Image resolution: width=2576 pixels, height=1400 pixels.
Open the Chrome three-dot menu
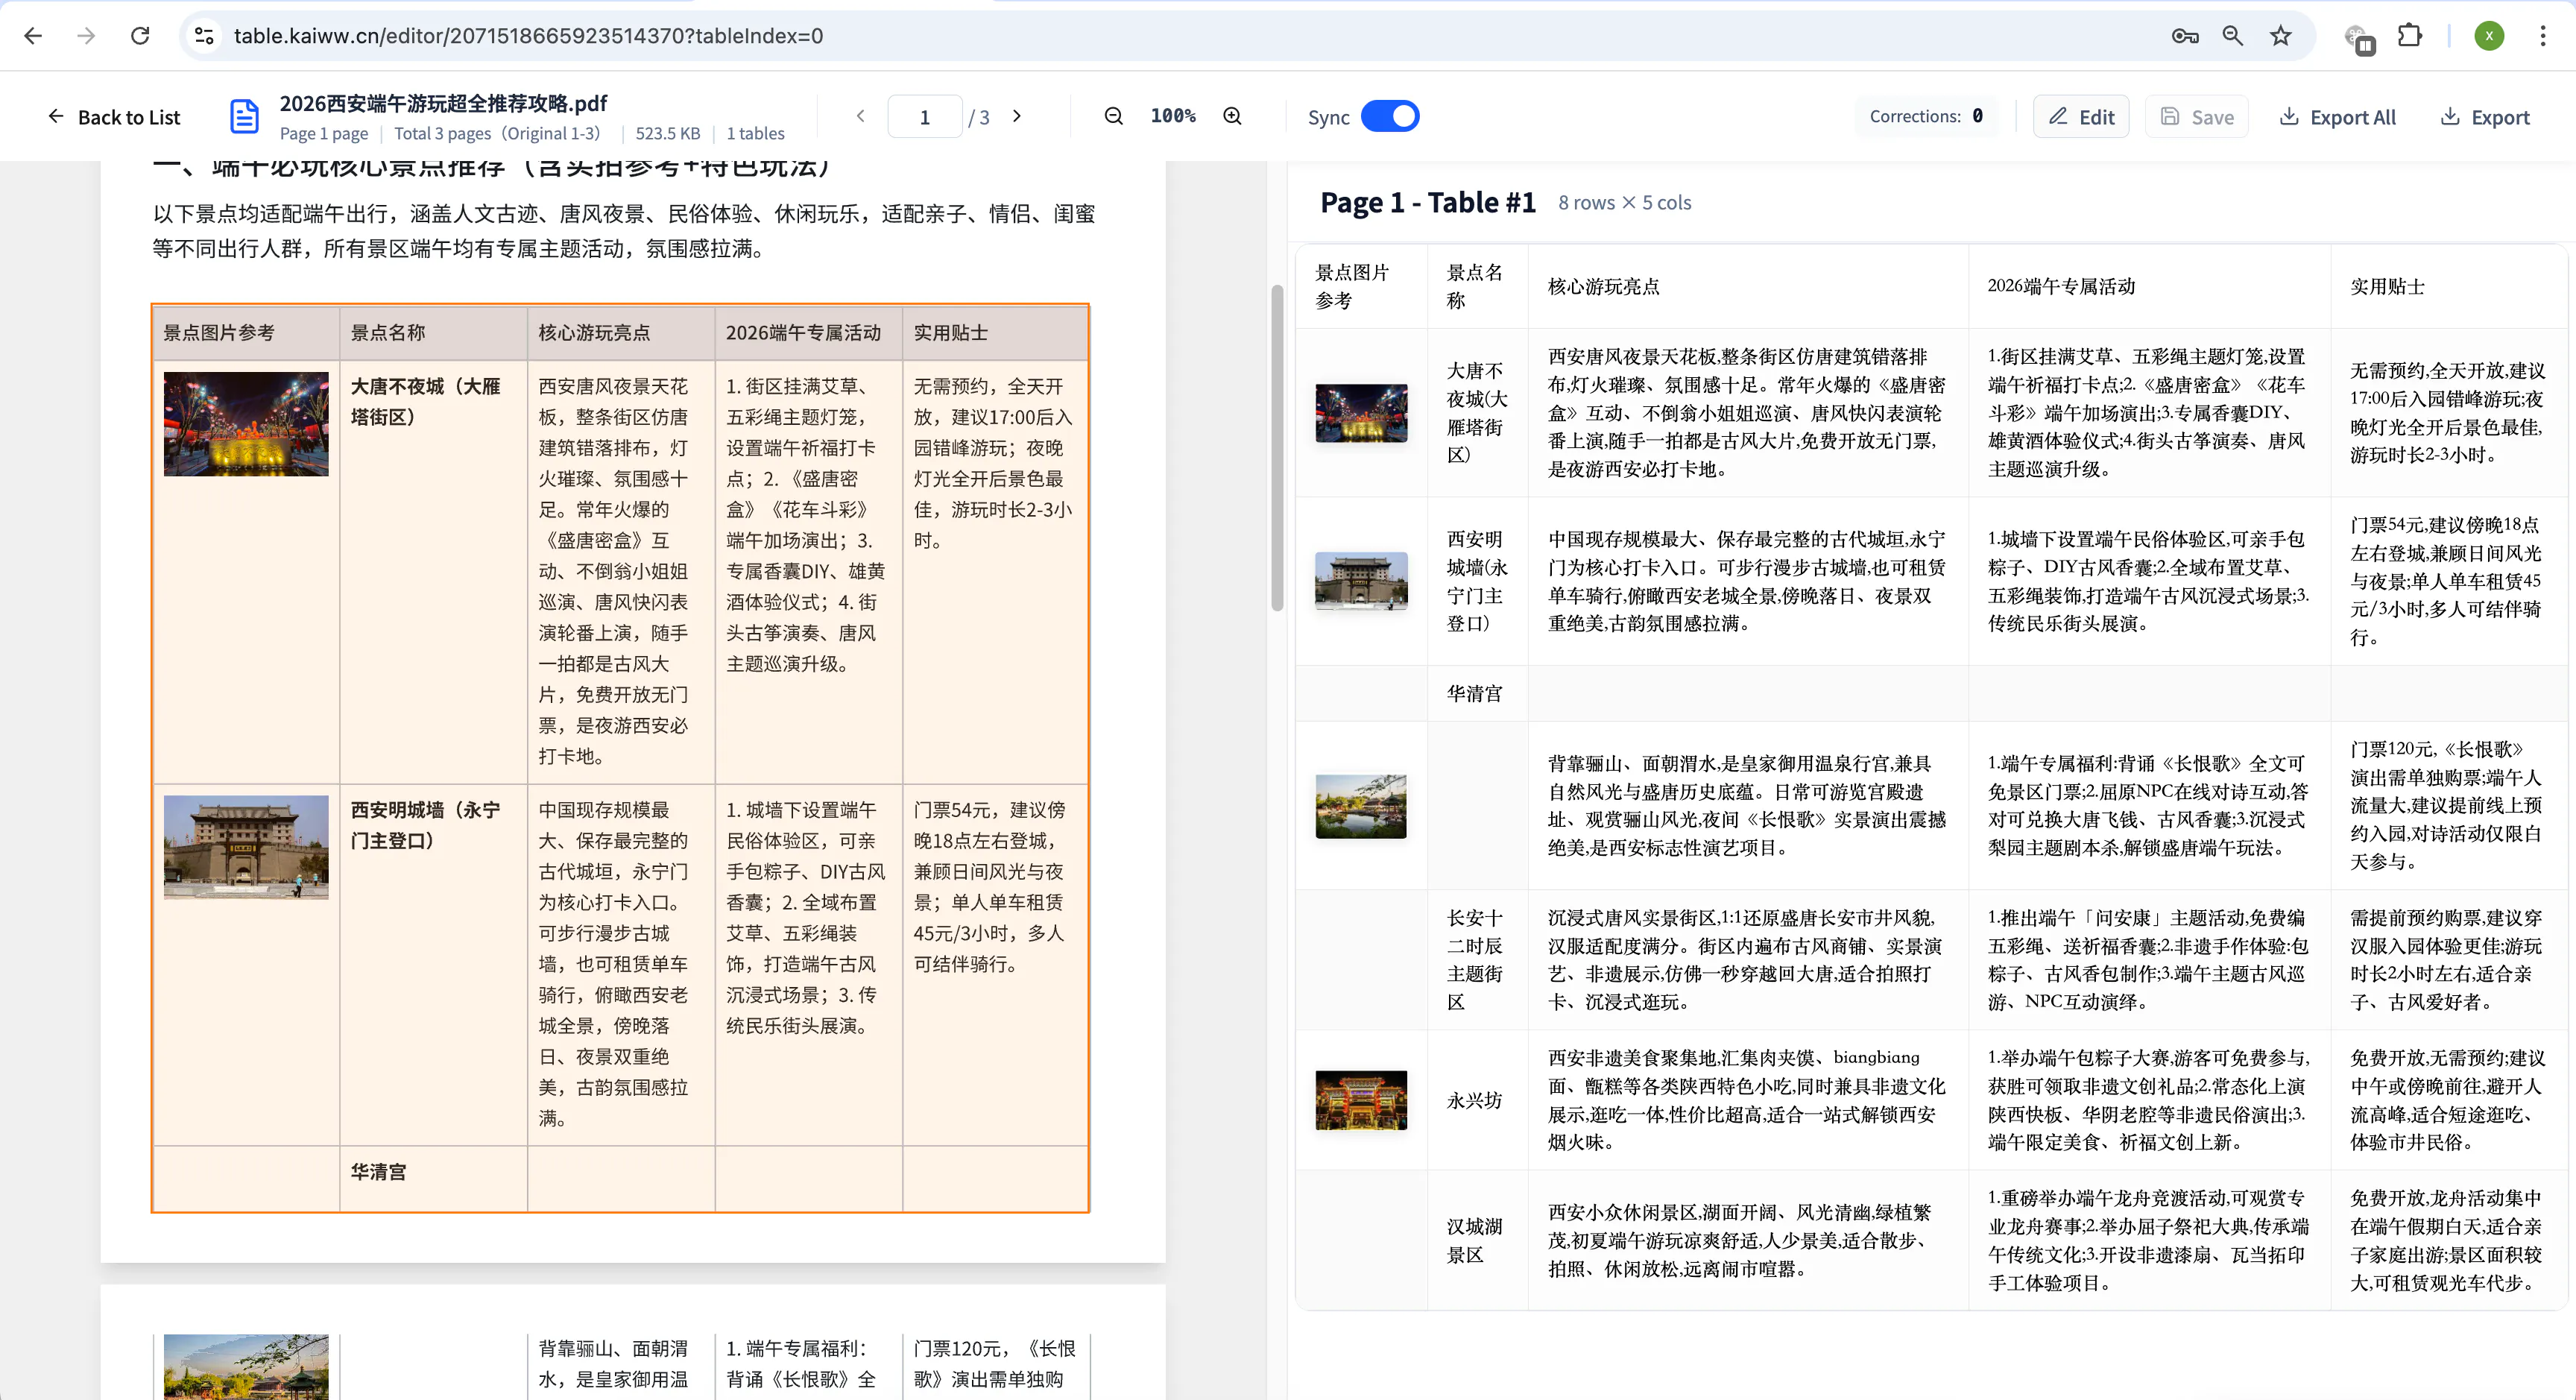click(2543, 36)
